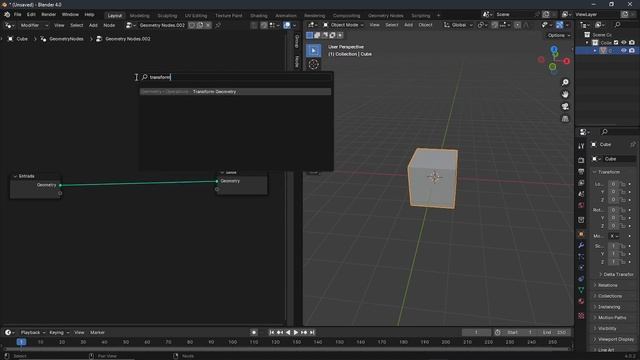Open the Render properties tab

pyautogui.click(x=581, y=160)
